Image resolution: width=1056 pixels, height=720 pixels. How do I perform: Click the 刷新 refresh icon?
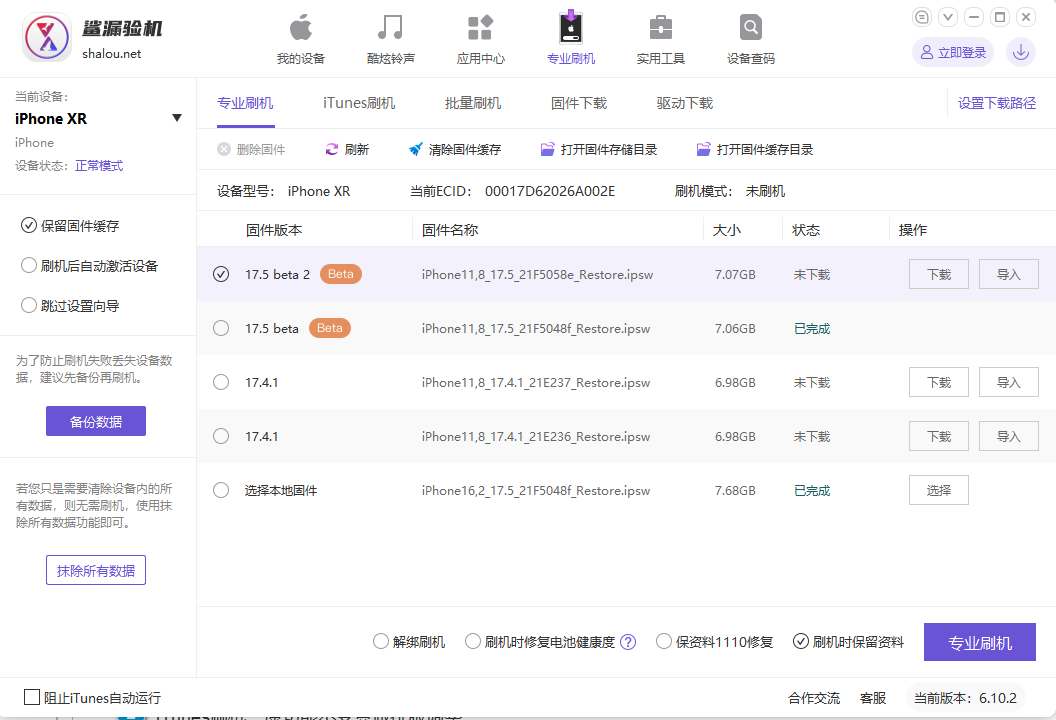(332, 150)
